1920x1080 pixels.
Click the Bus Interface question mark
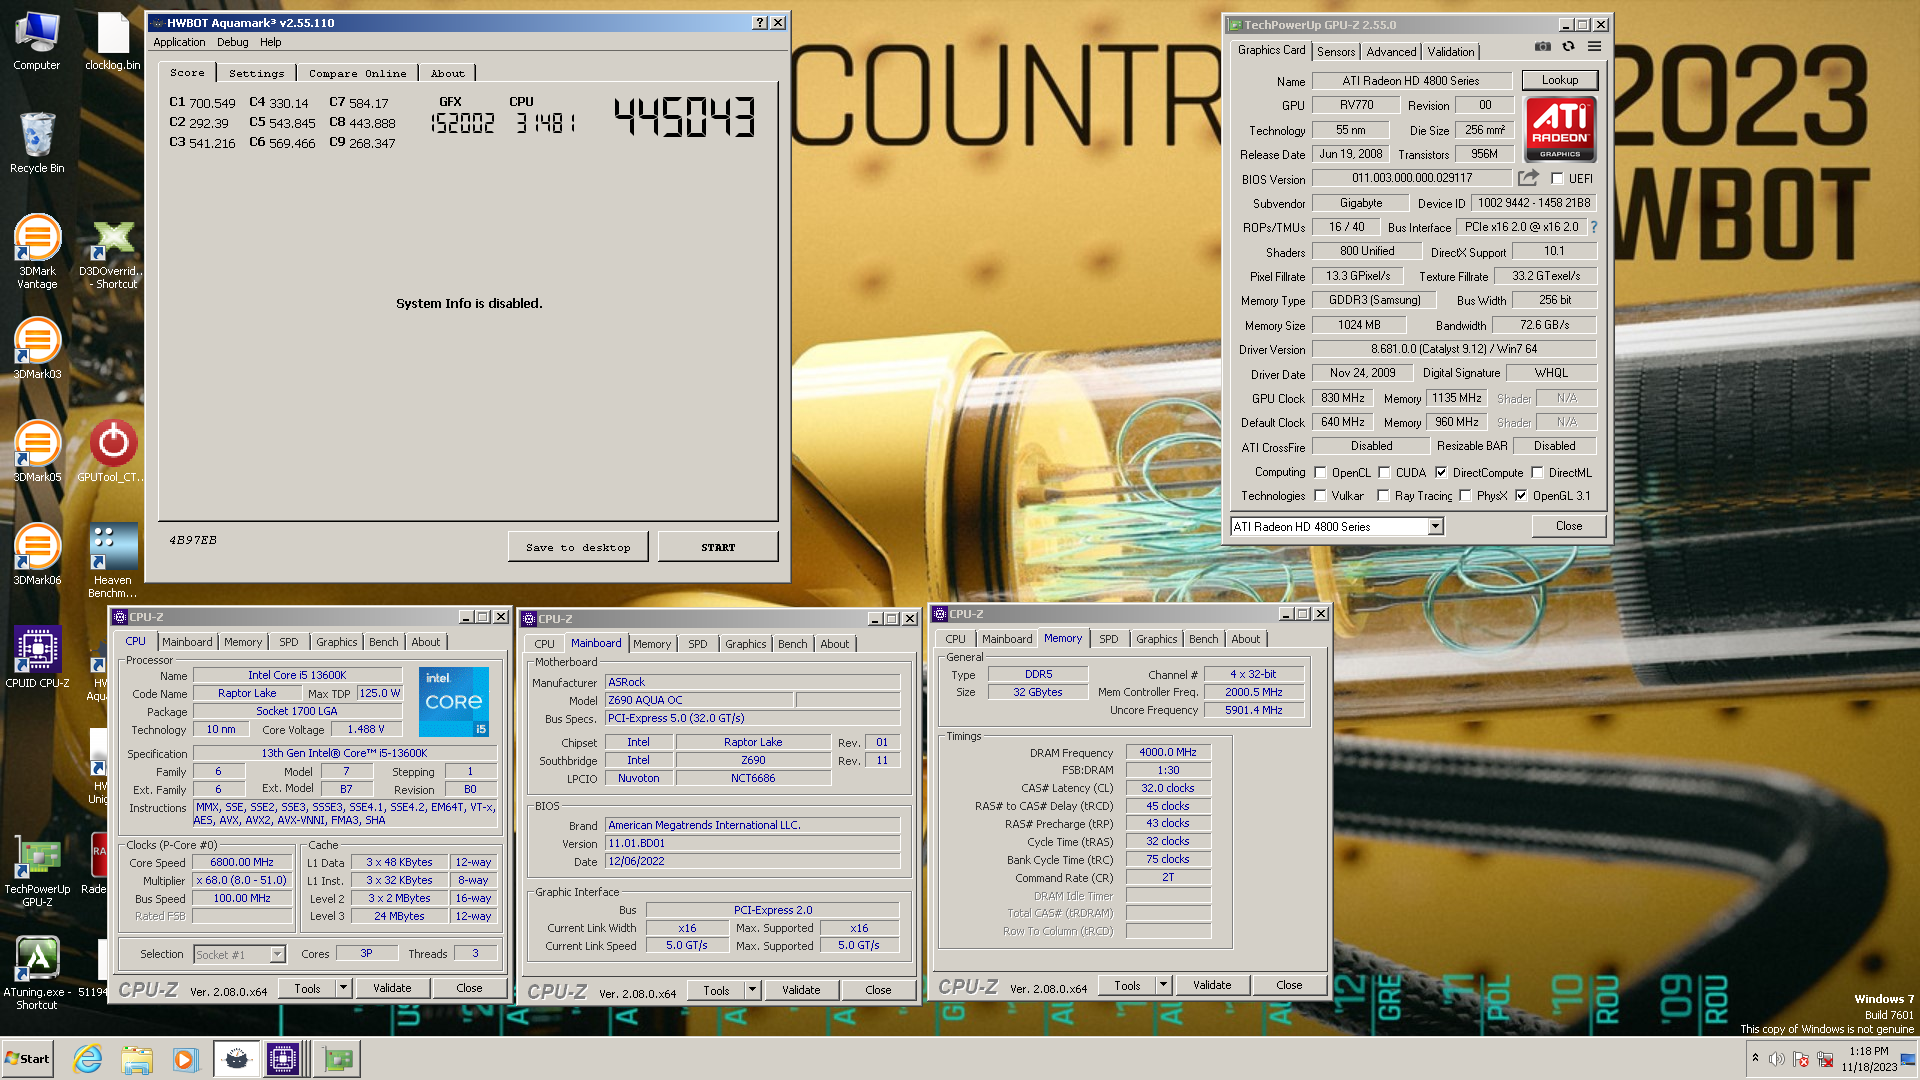[x=1594, y=227]
